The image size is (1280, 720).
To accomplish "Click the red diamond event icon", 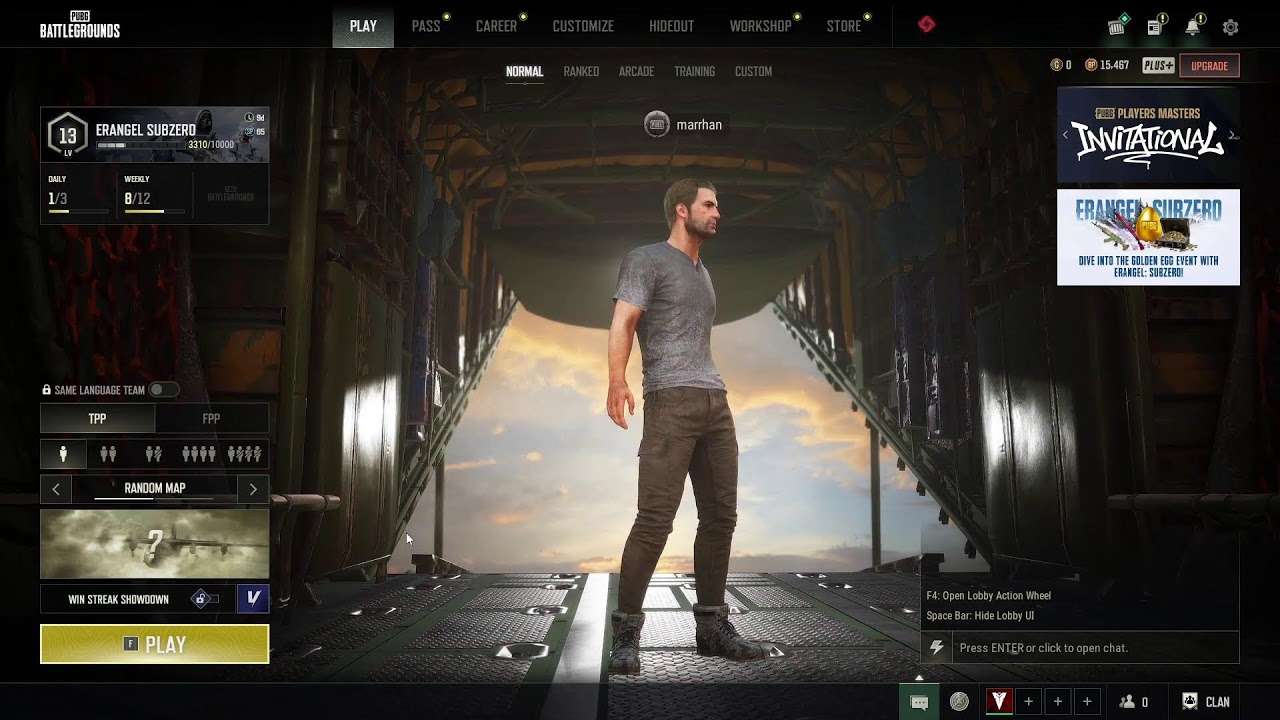I will [x=926, y=24].
